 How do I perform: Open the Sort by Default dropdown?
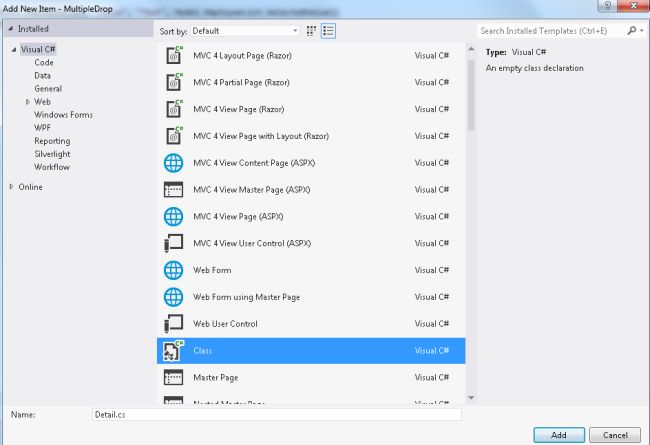point(245,31)
